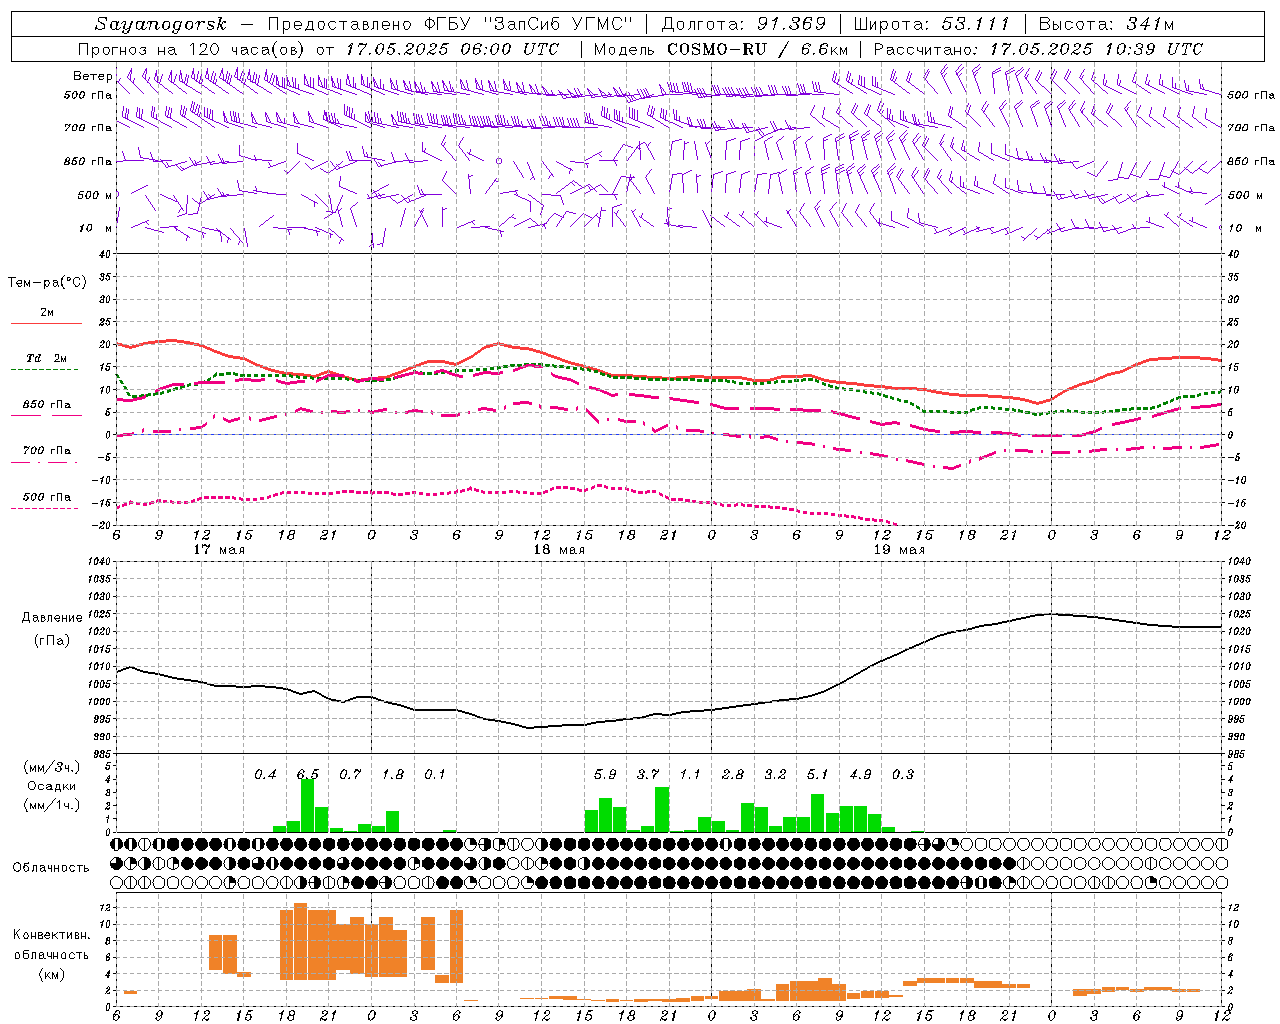Viewport: 1280px width, 1024px height.
Task: Click the "17 мая" date label
Action: (x=218, y=550)
